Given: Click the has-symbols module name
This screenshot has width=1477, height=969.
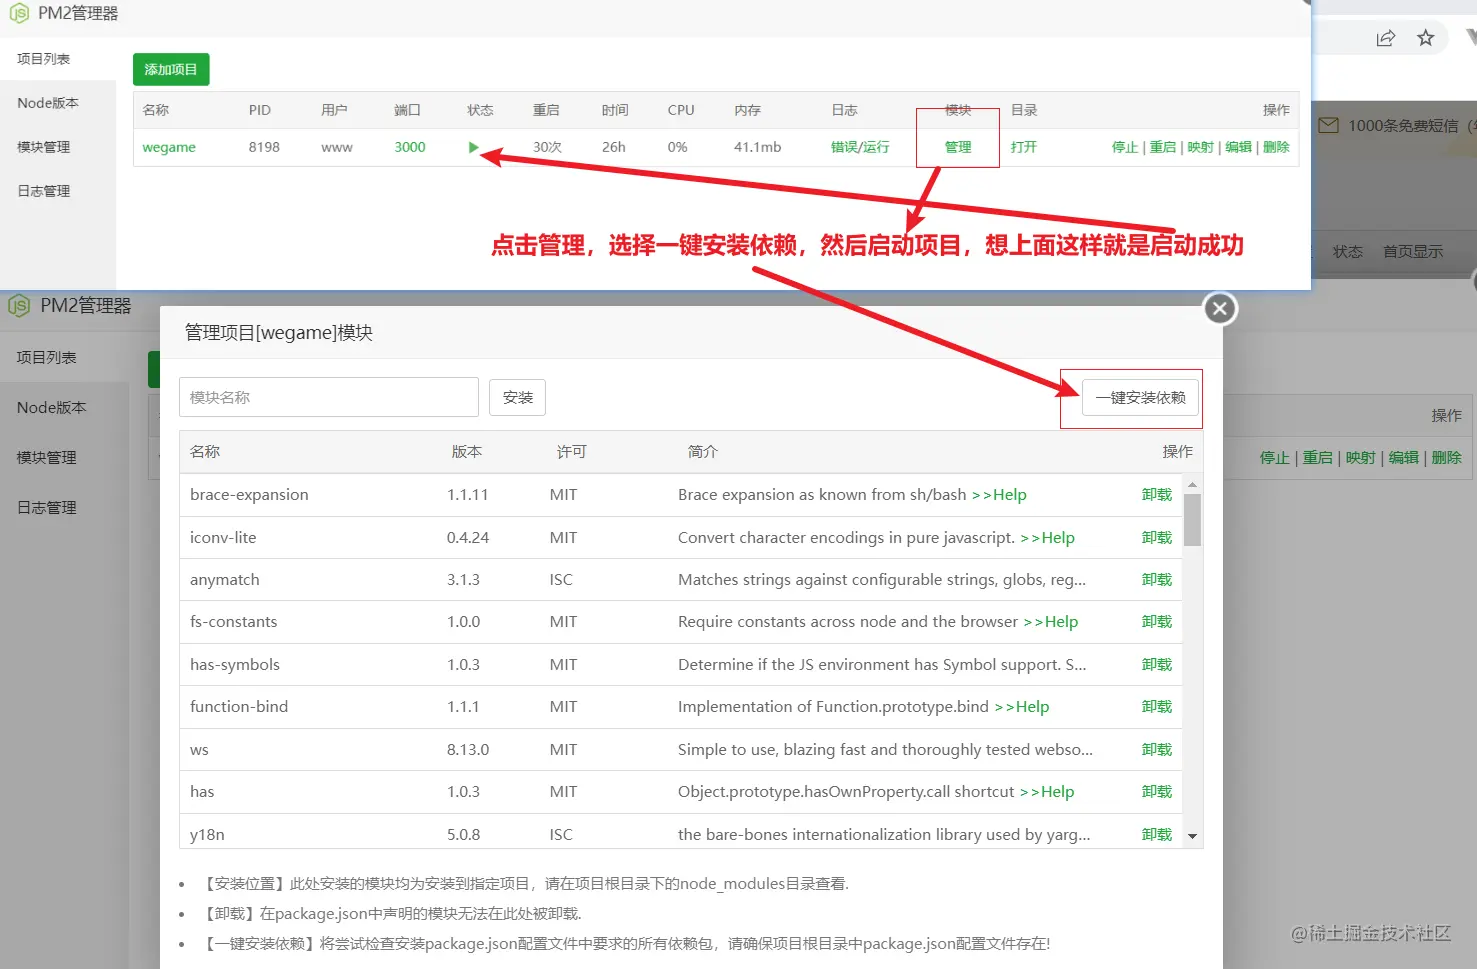Looking at the screenshot, I should [235, 665].
